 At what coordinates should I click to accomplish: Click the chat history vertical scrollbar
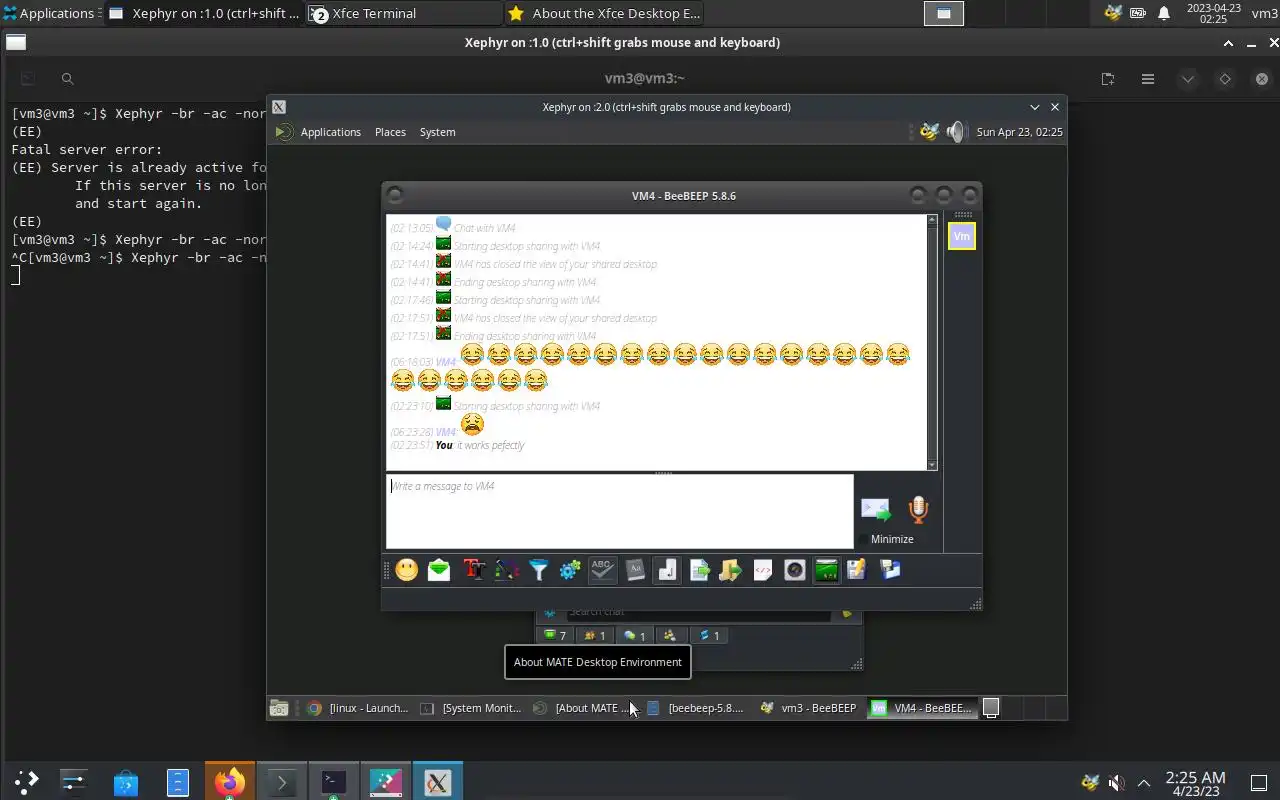pos(932,340)
